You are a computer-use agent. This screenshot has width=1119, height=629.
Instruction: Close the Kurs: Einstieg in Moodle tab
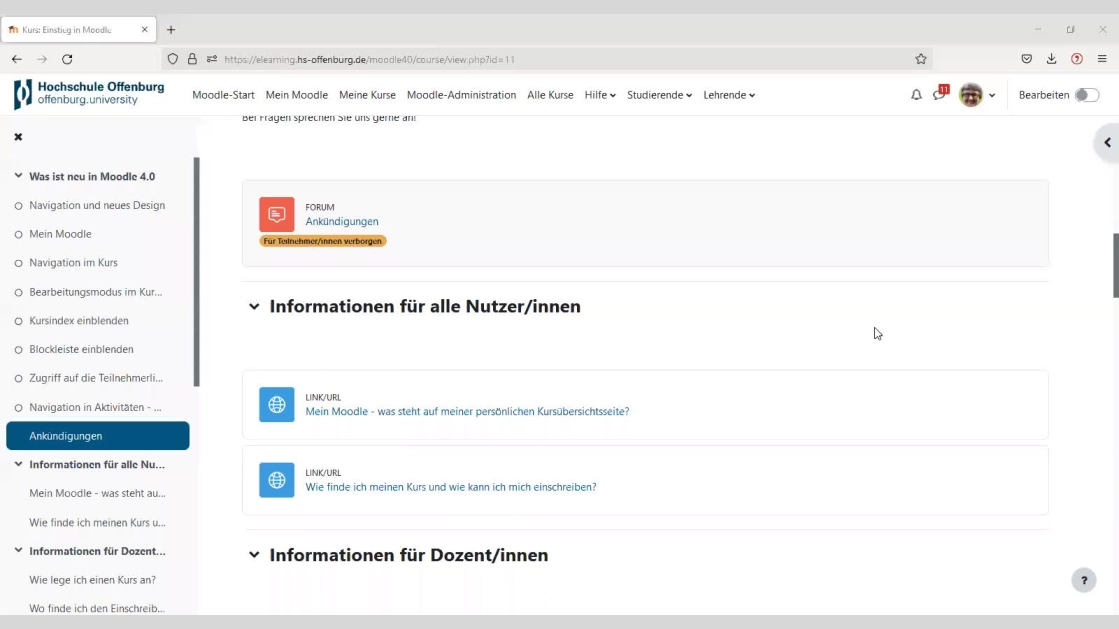coord(145,30)
